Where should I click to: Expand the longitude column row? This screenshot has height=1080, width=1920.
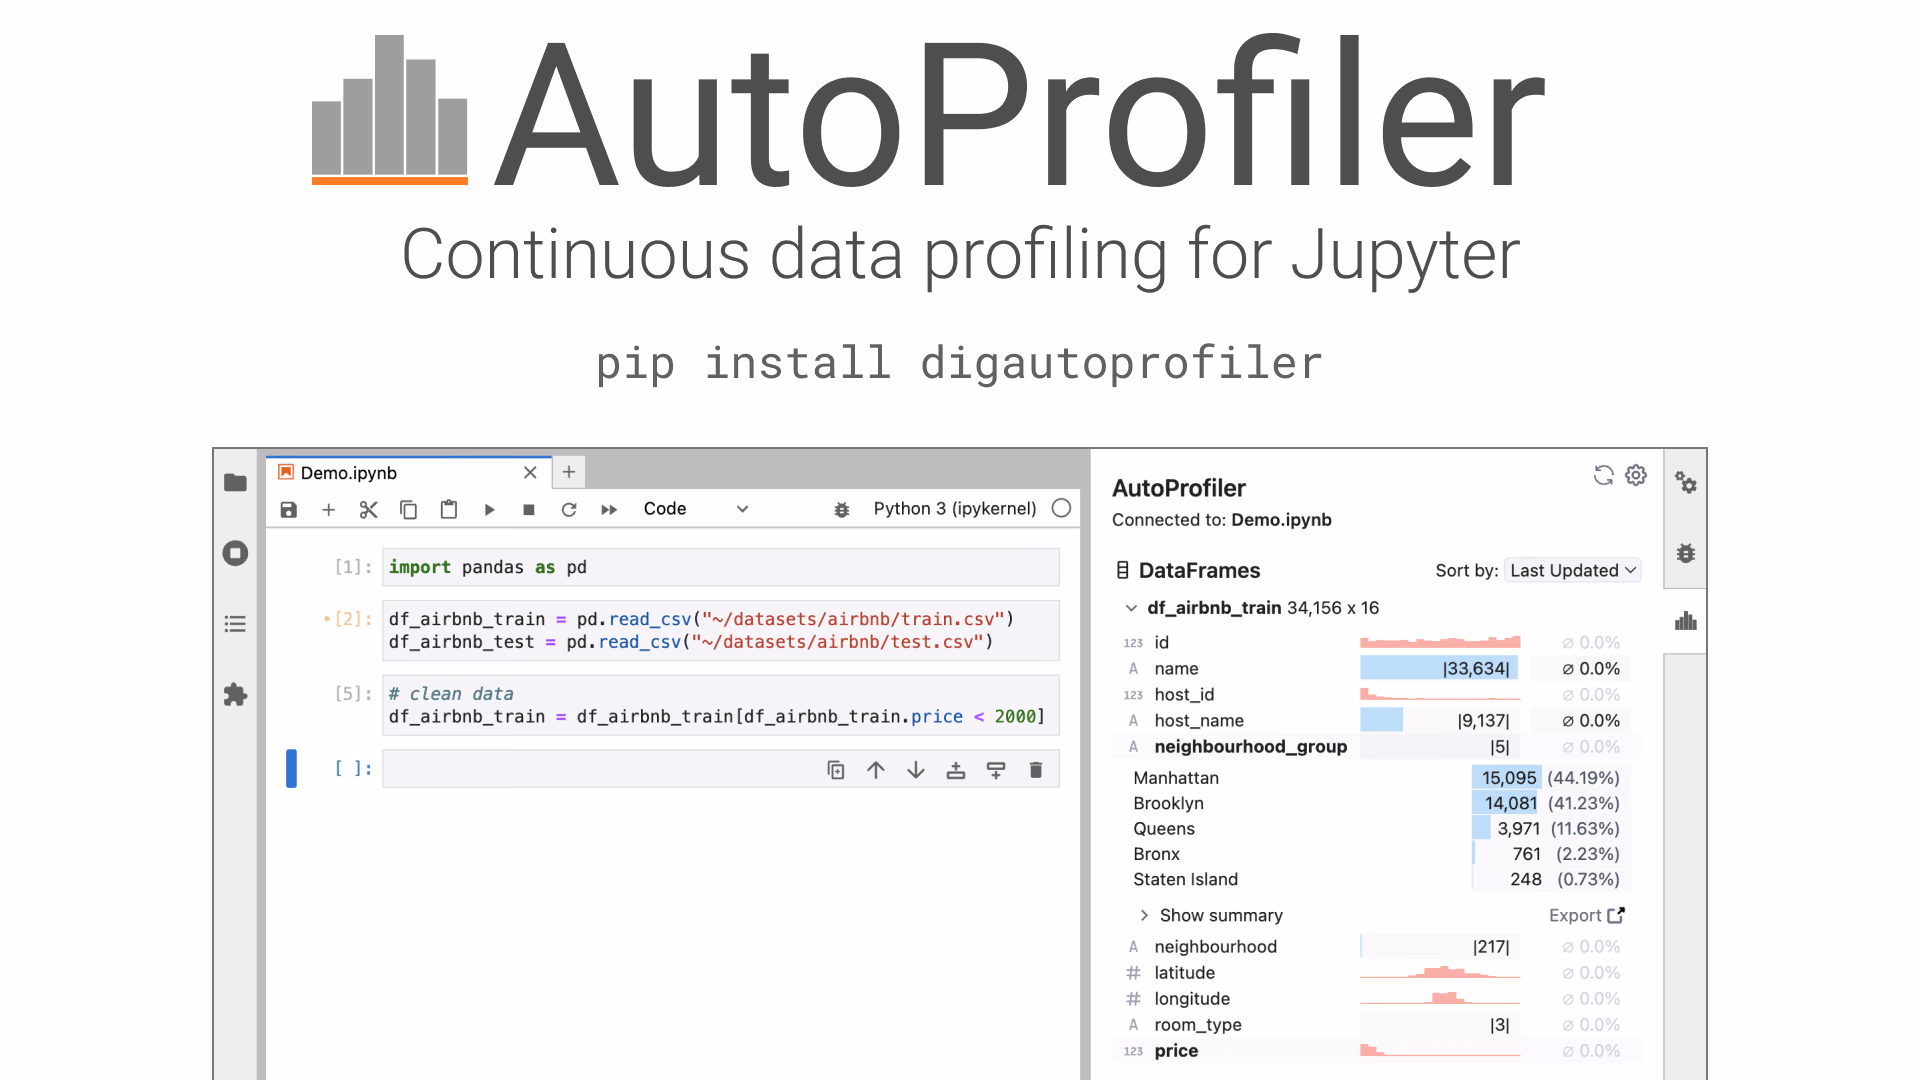pos(1377,998)
